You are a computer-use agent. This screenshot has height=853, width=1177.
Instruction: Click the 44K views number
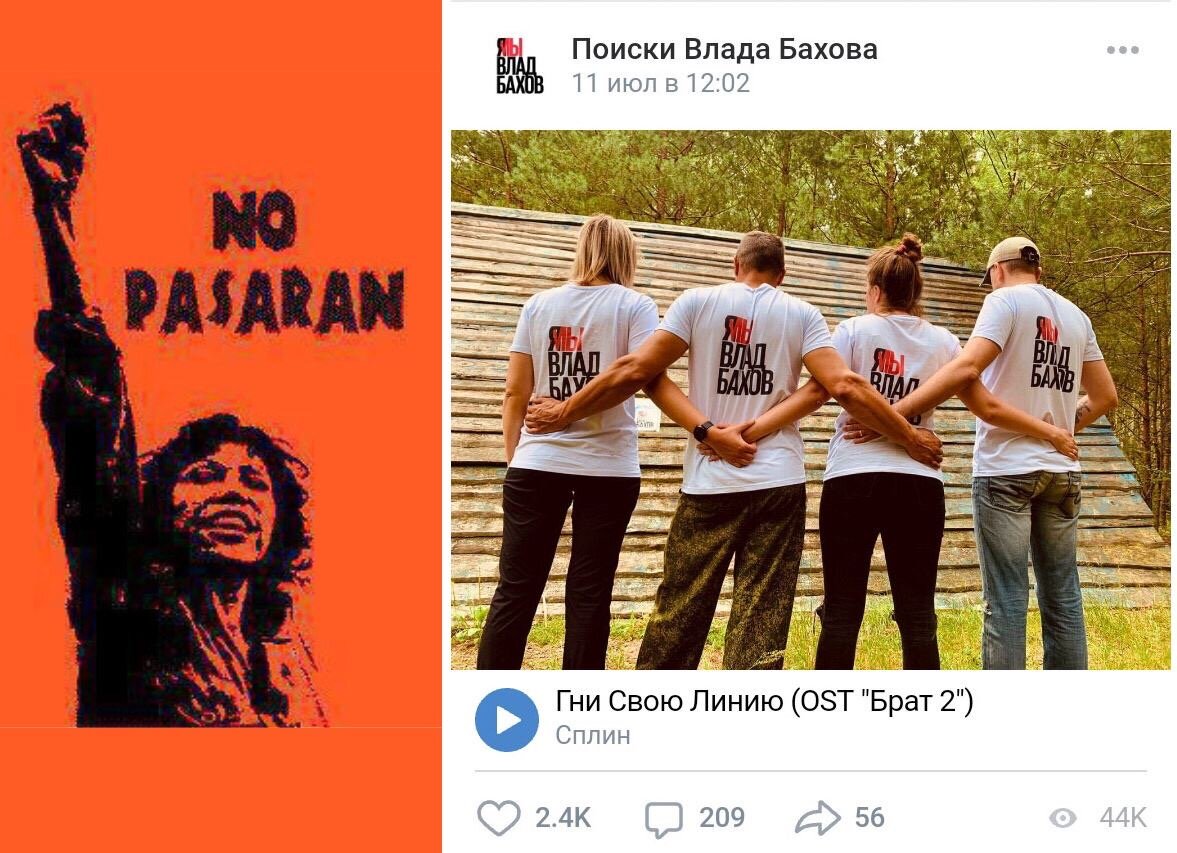coord(1123,818)
